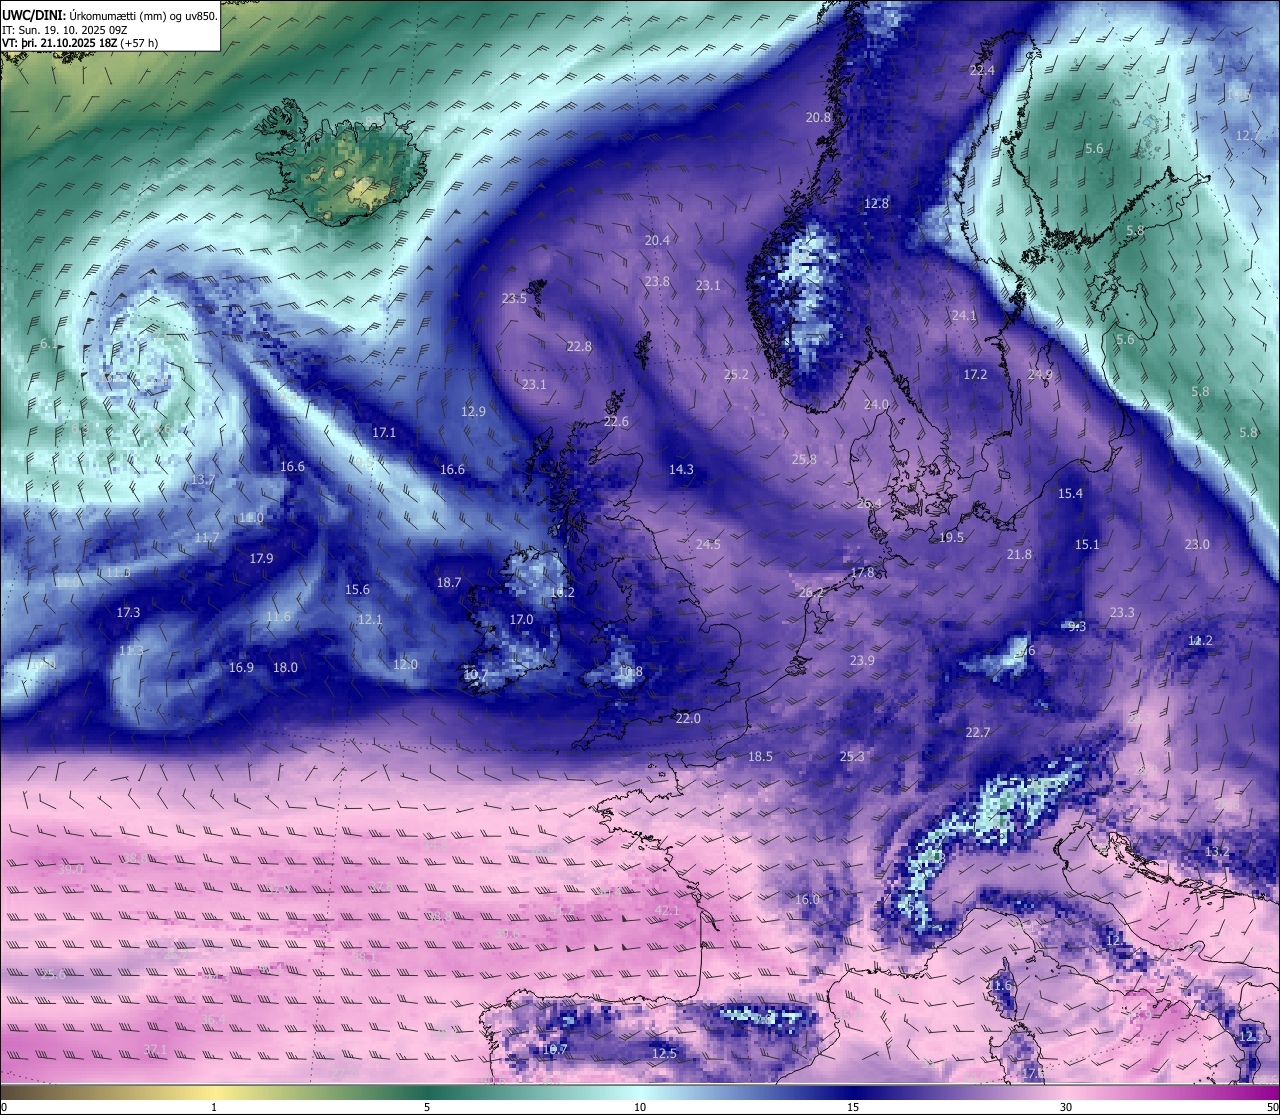Click the 16.0 value over southern France
The height and width of the screenshot is (1115, 1280).
pos(807,900)
